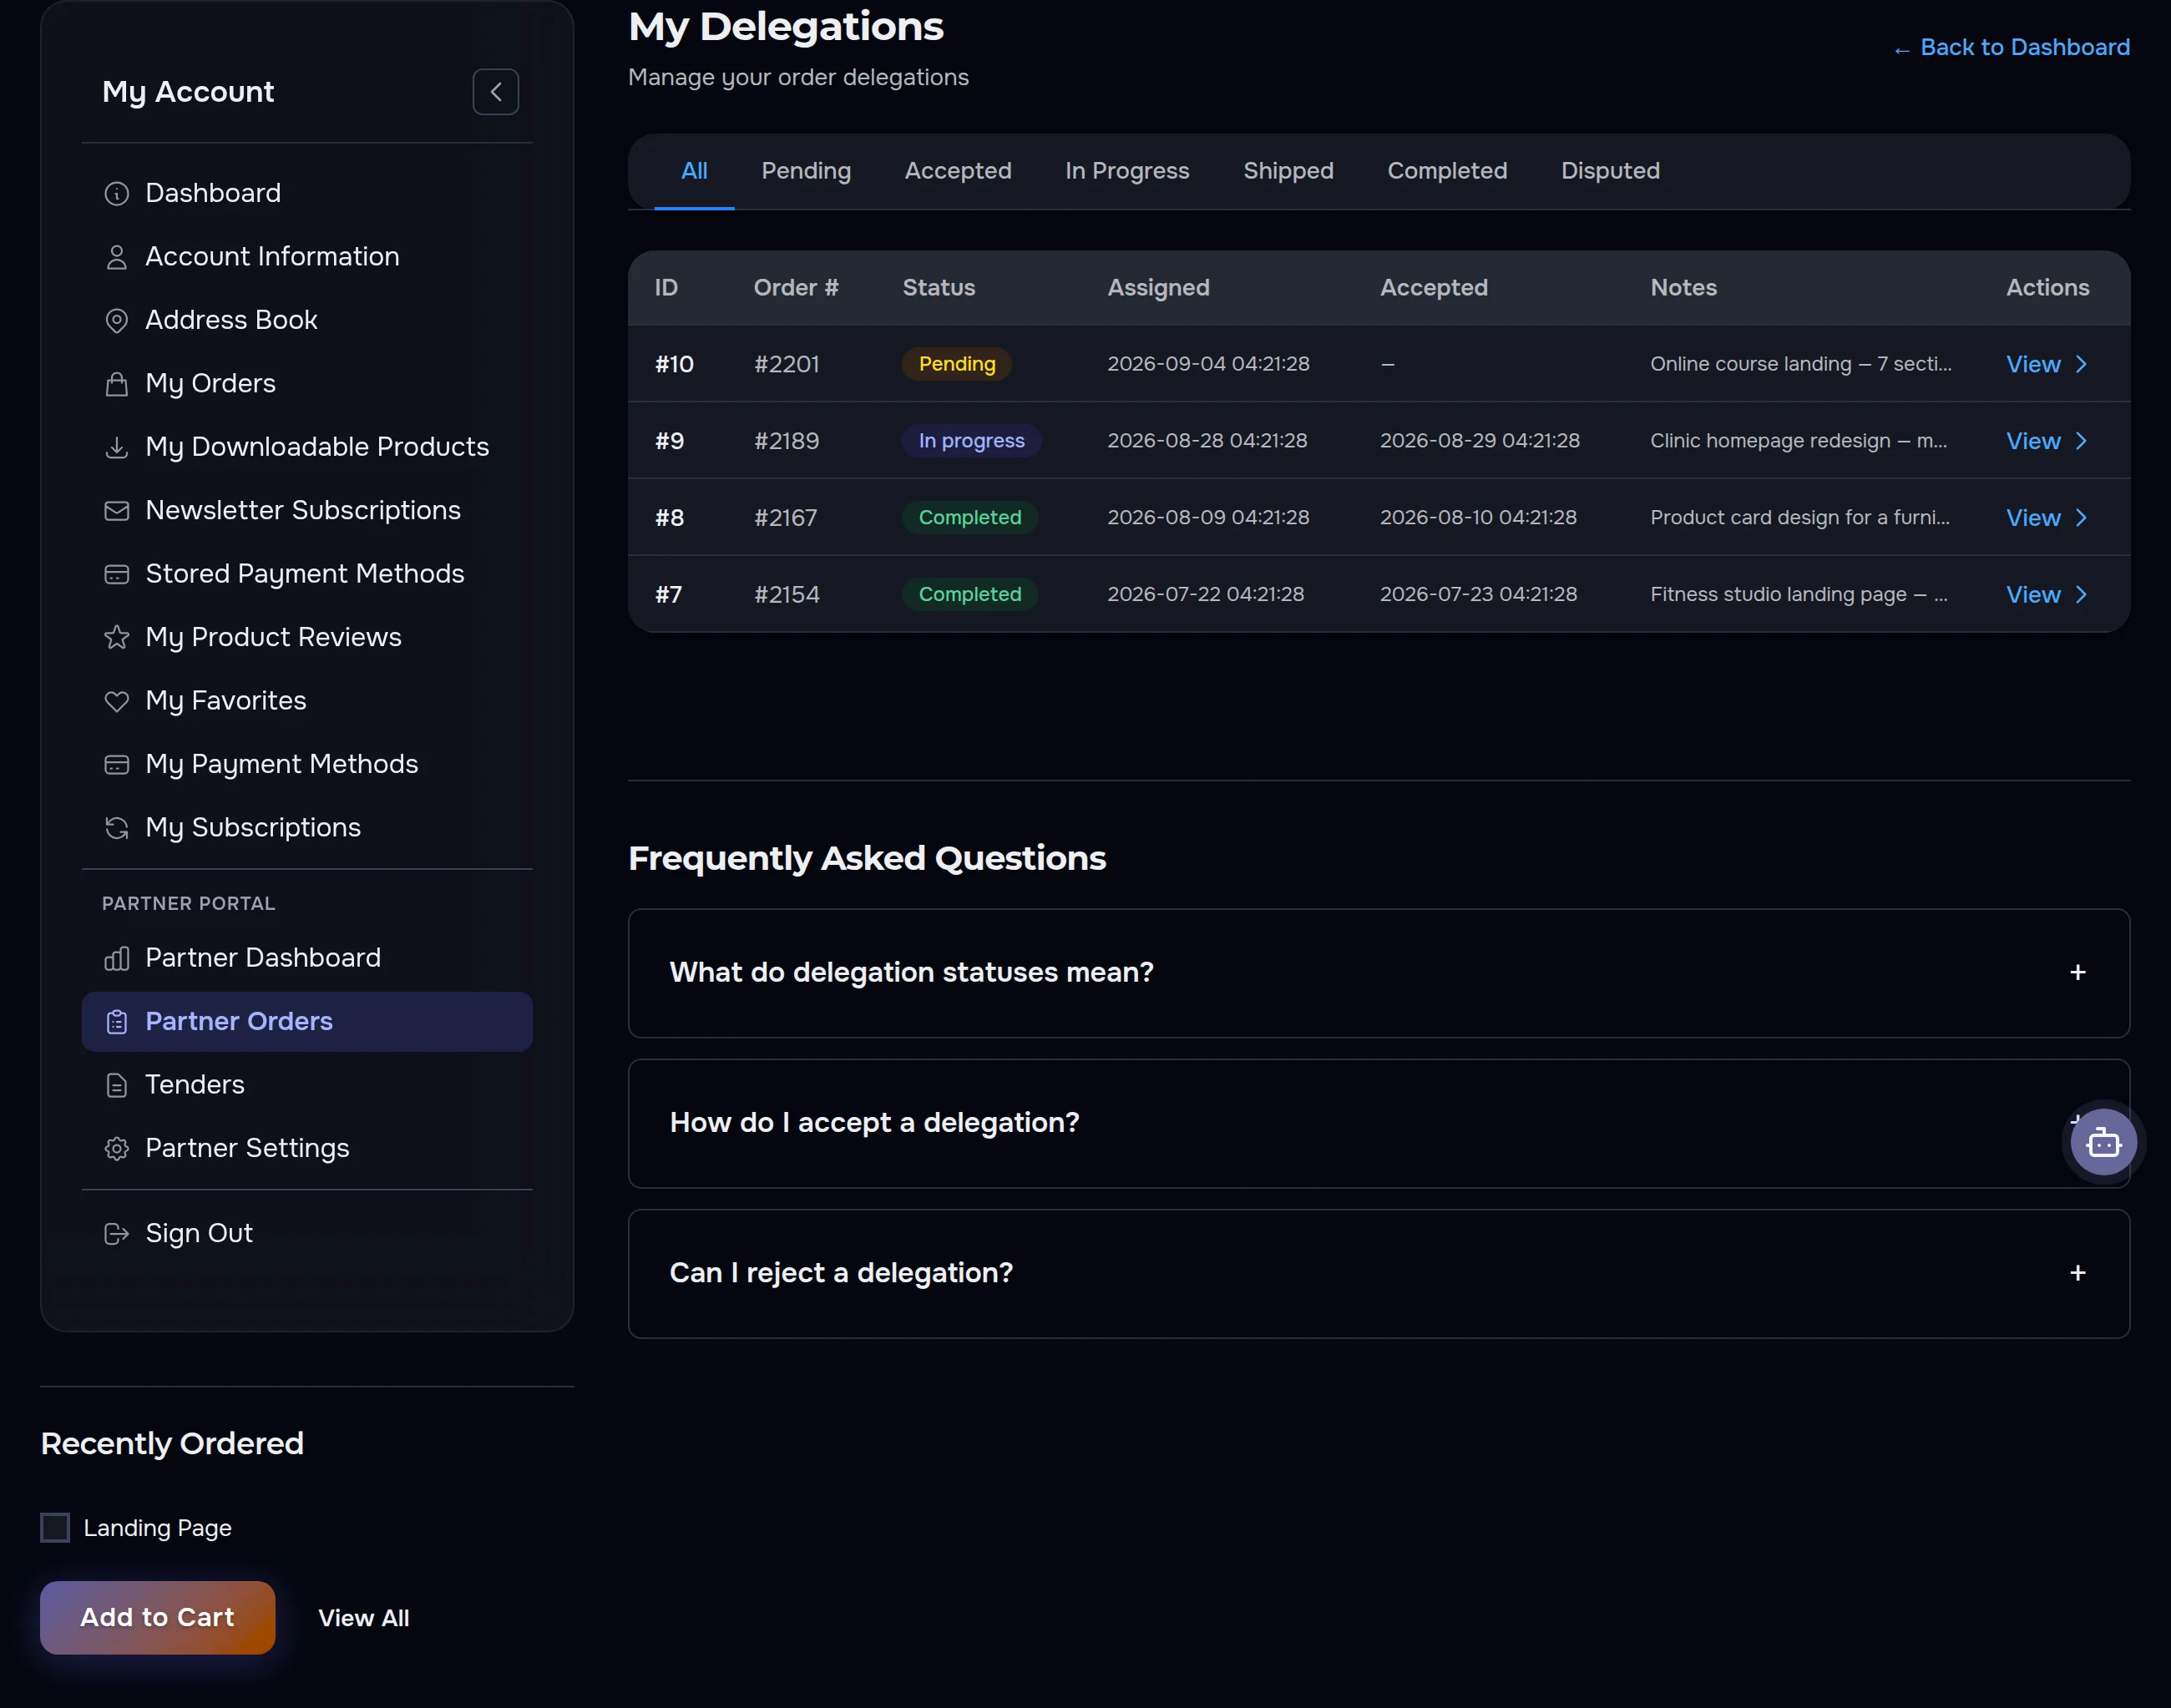Switch to the Completed tab

(1447, 171)
